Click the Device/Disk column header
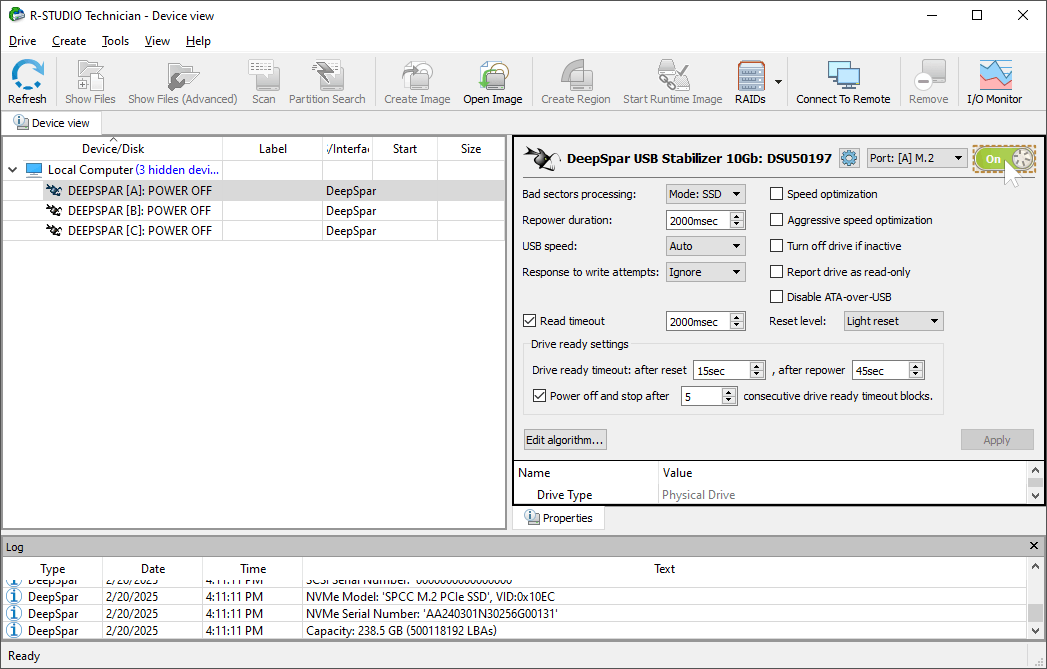 pos(113,148)
